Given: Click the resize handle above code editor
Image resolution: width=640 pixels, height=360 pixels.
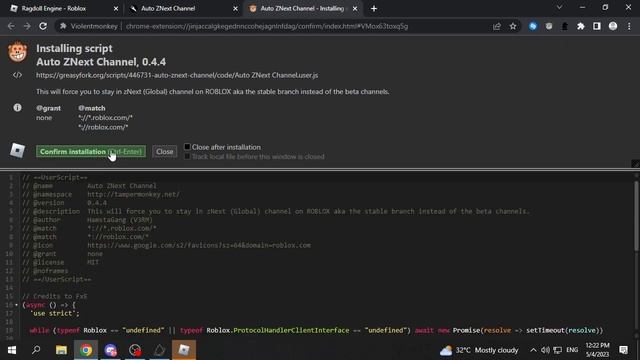Looking at the screenshot, I should (636, 163).
